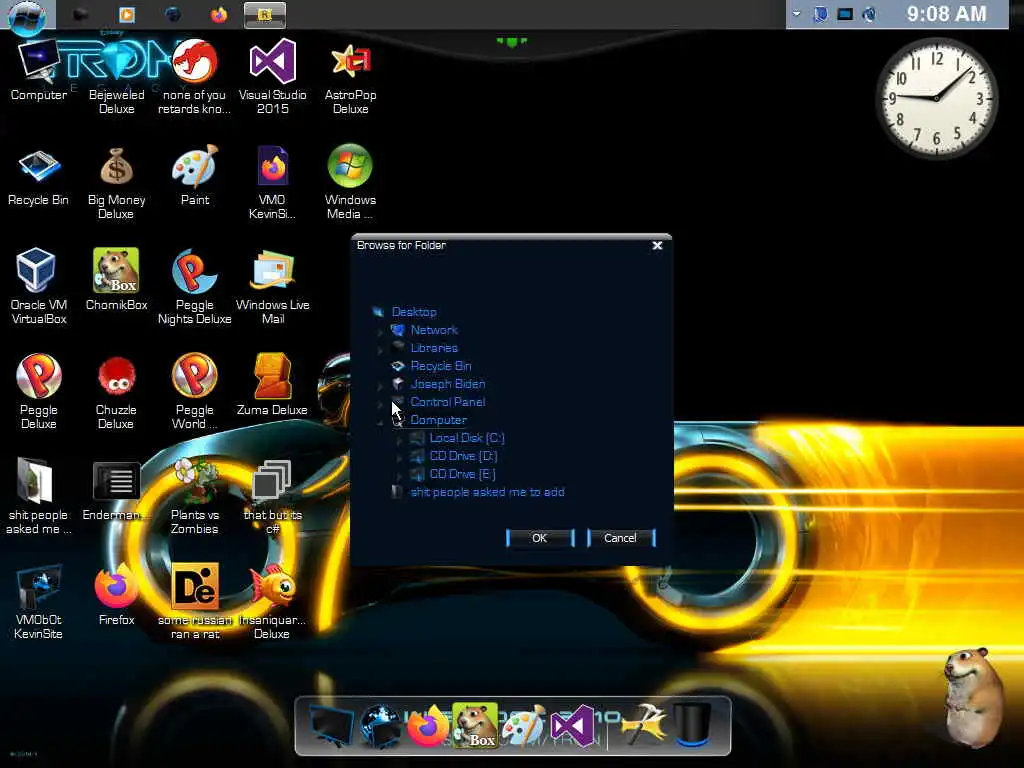
Task: Open the Windows Media desktop shortcut
Action: coord(350,182)
